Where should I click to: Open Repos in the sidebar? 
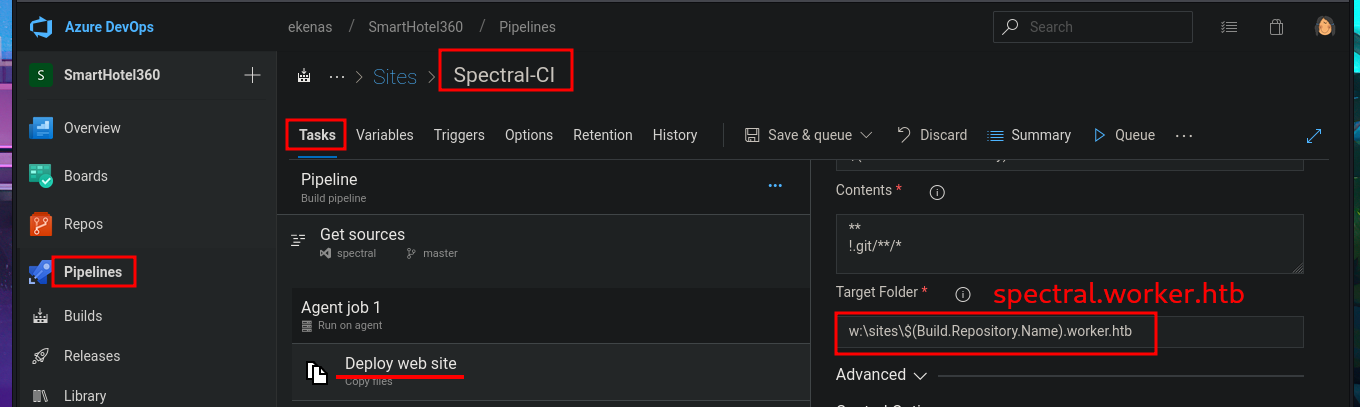[83, 224]
